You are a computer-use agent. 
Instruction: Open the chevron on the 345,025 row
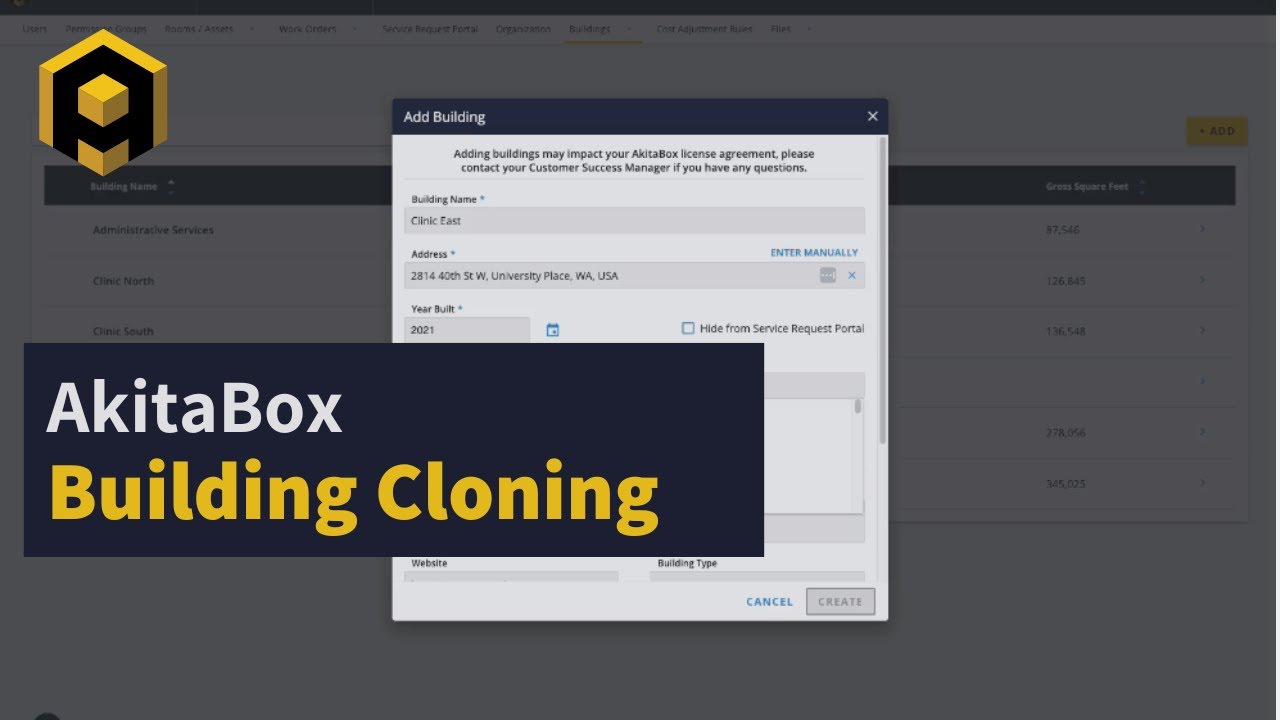pos(1202,483)
